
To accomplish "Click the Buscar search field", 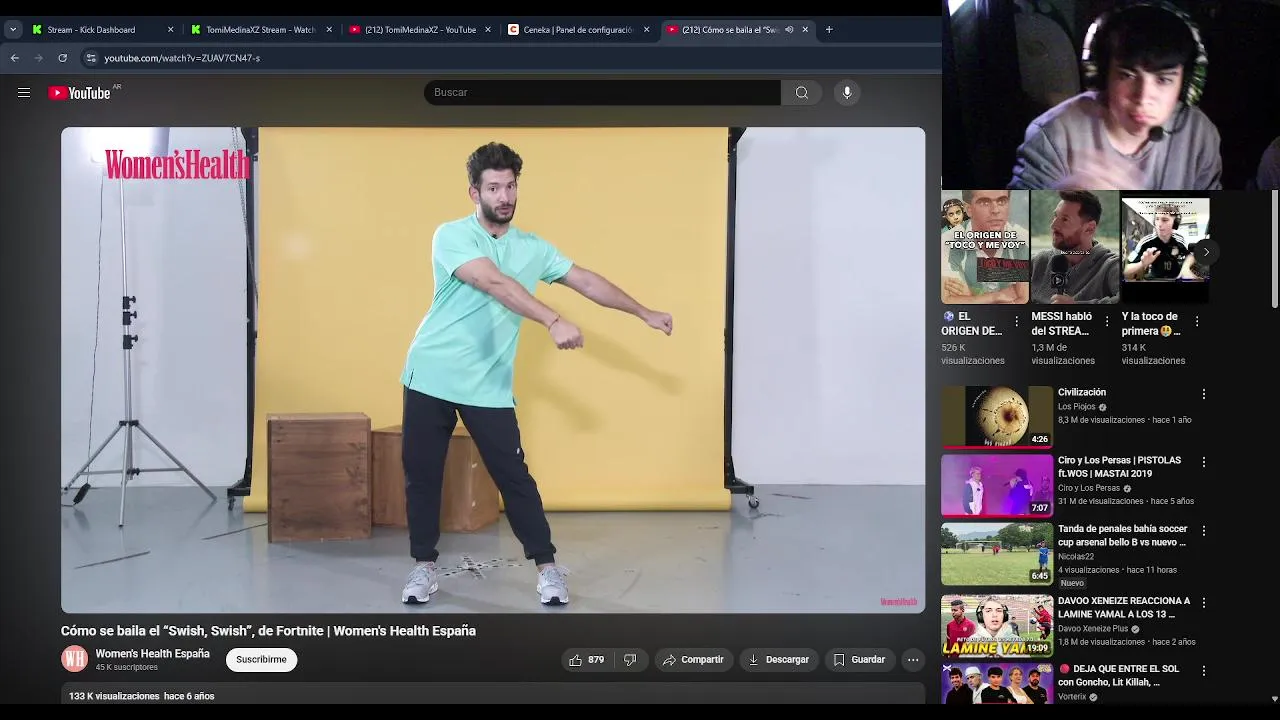I will [602, 93].
